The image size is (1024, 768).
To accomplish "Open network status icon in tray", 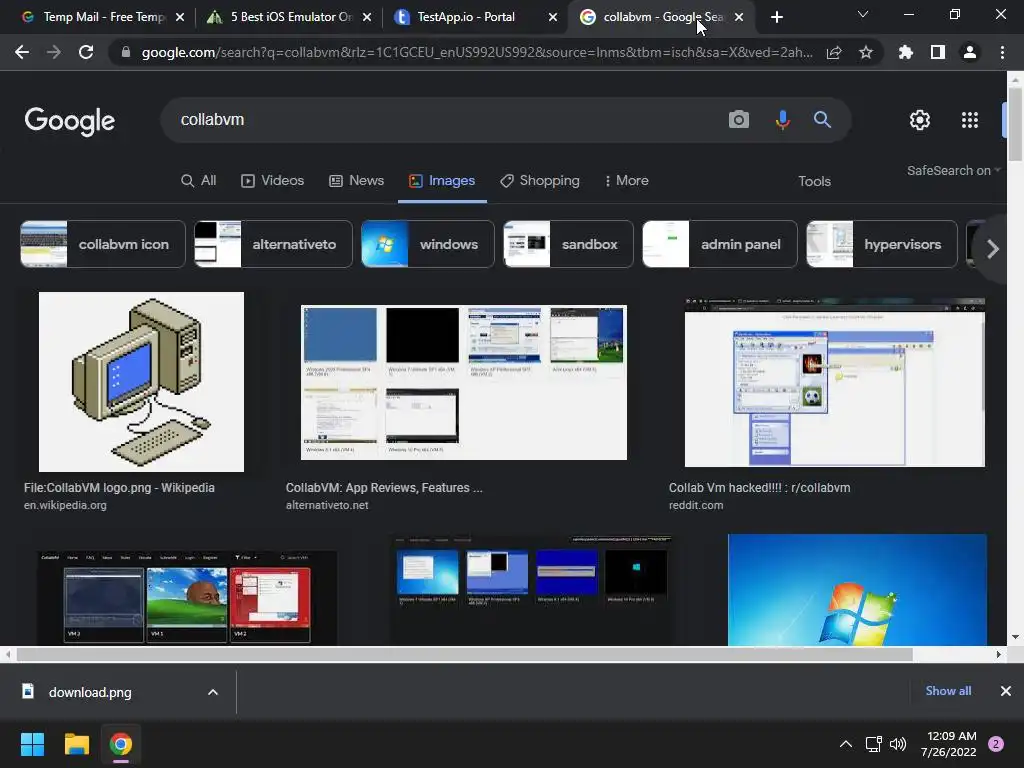I will tap(873, 744).
